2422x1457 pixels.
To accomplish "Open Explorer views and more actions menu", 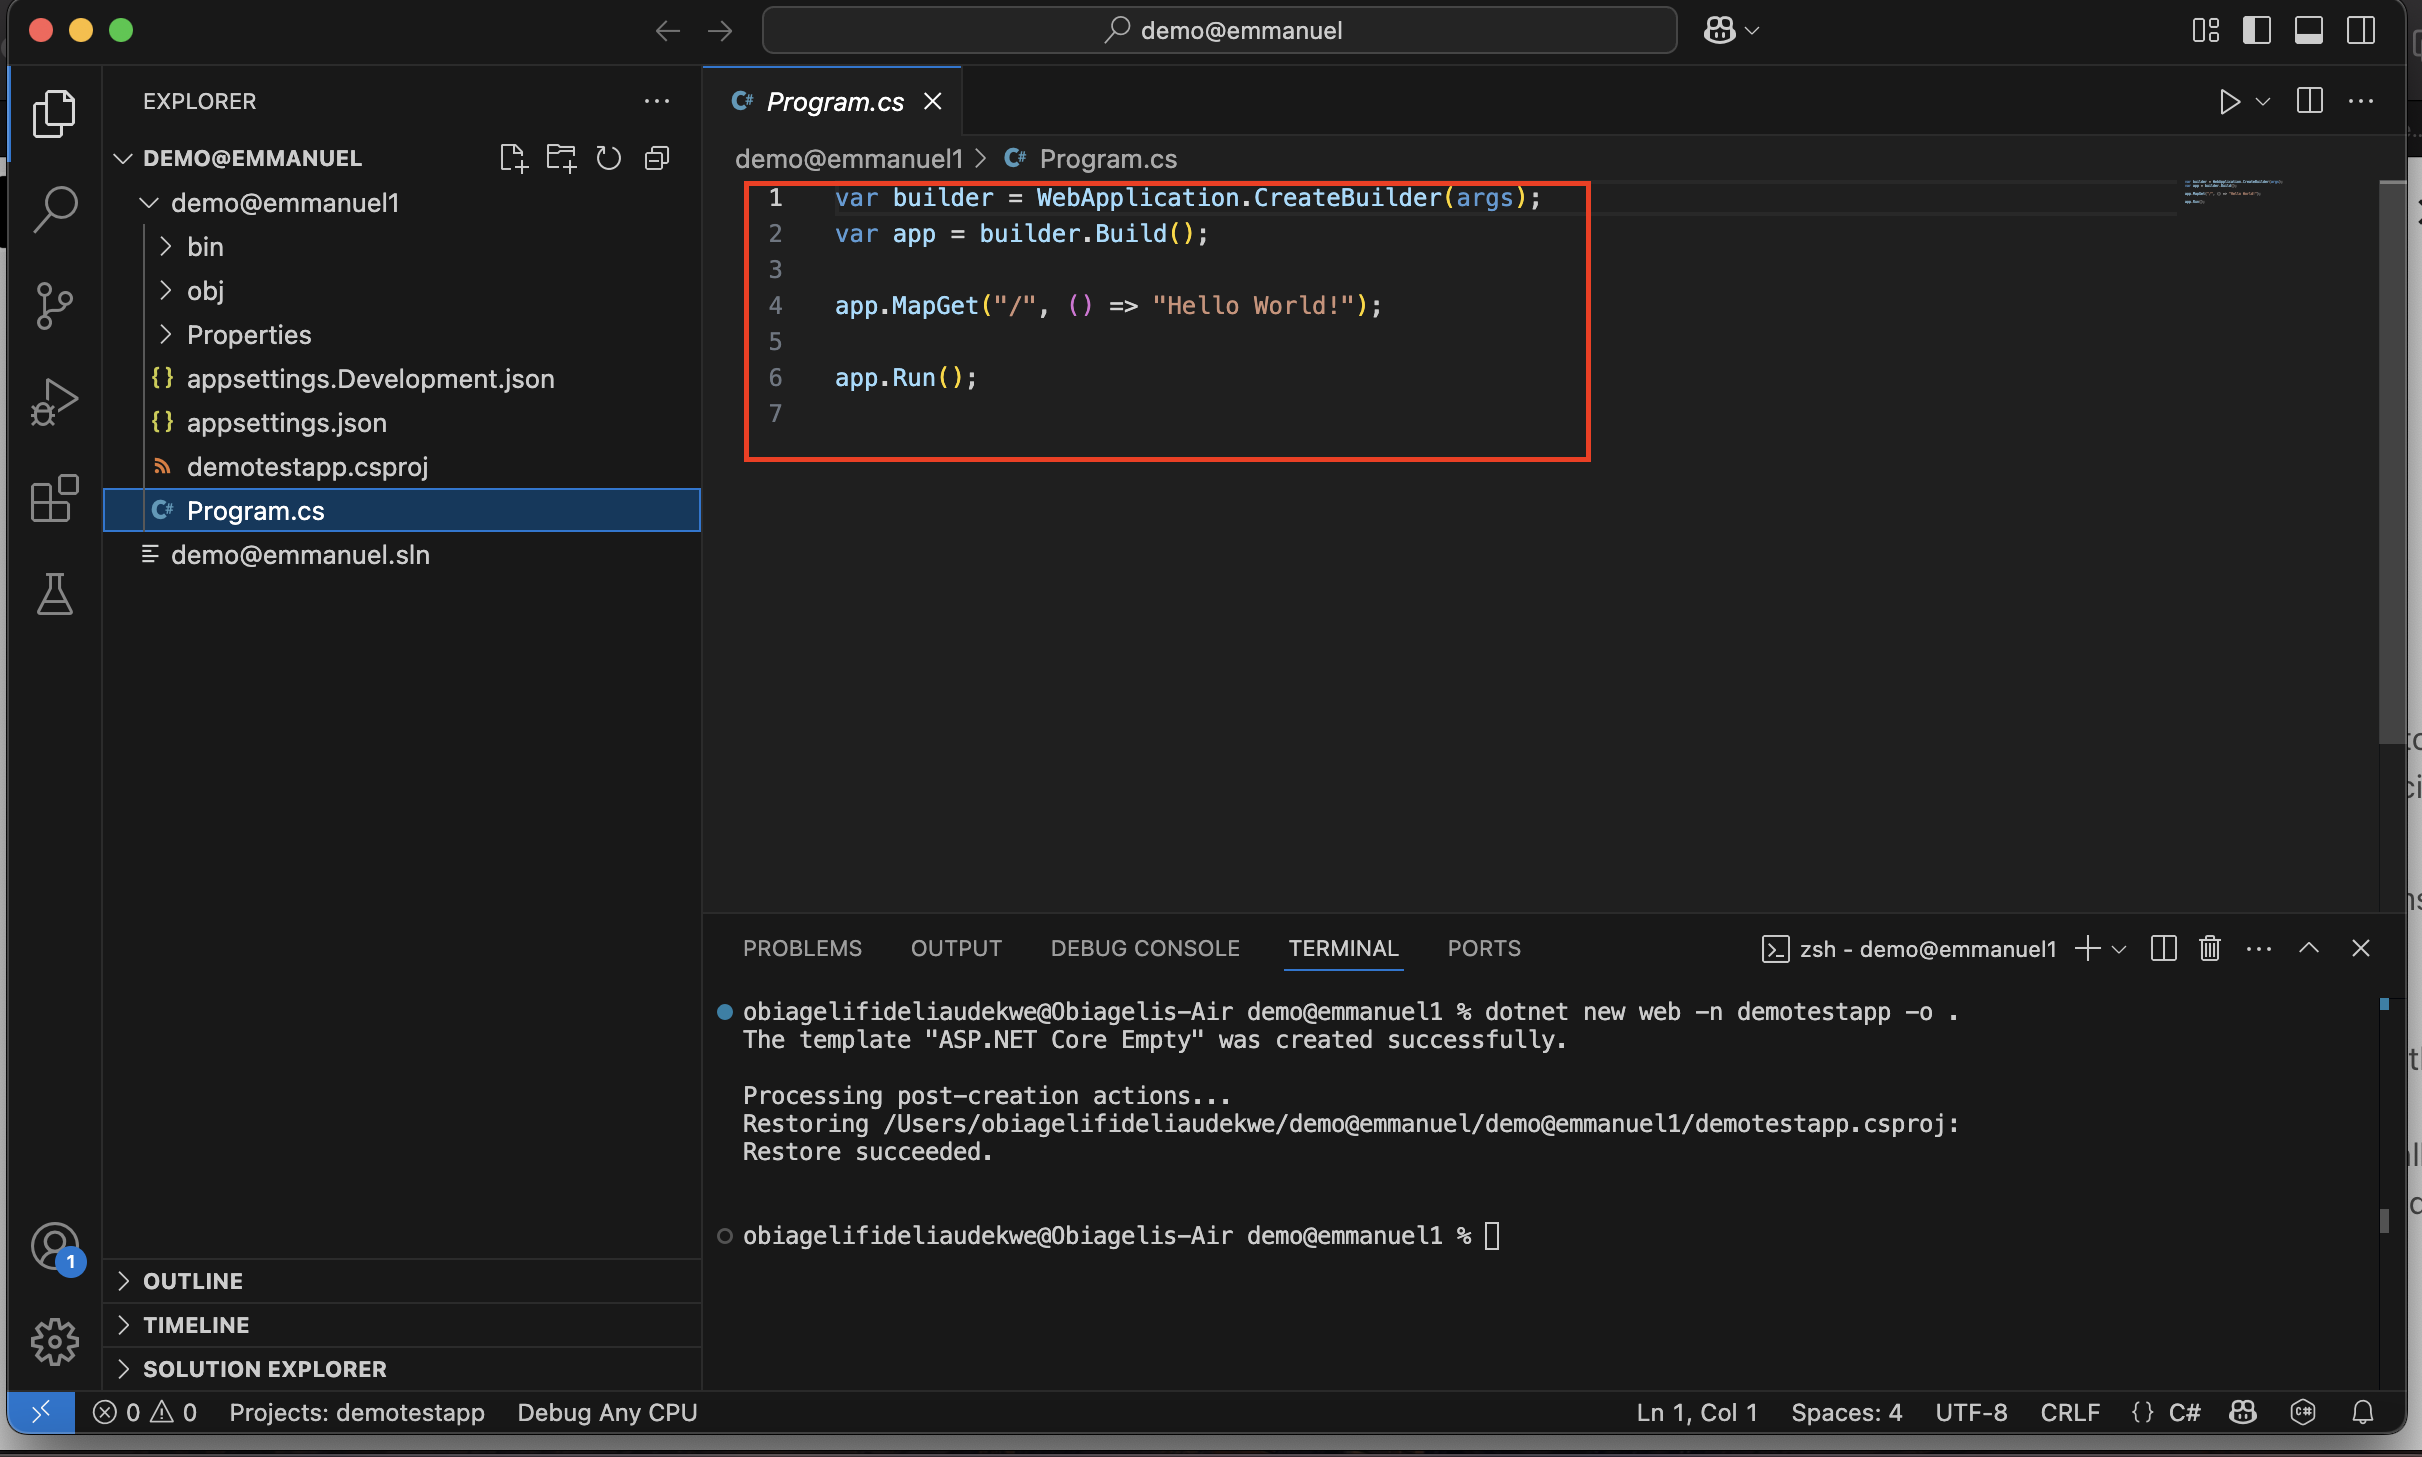I will [657, 101].
